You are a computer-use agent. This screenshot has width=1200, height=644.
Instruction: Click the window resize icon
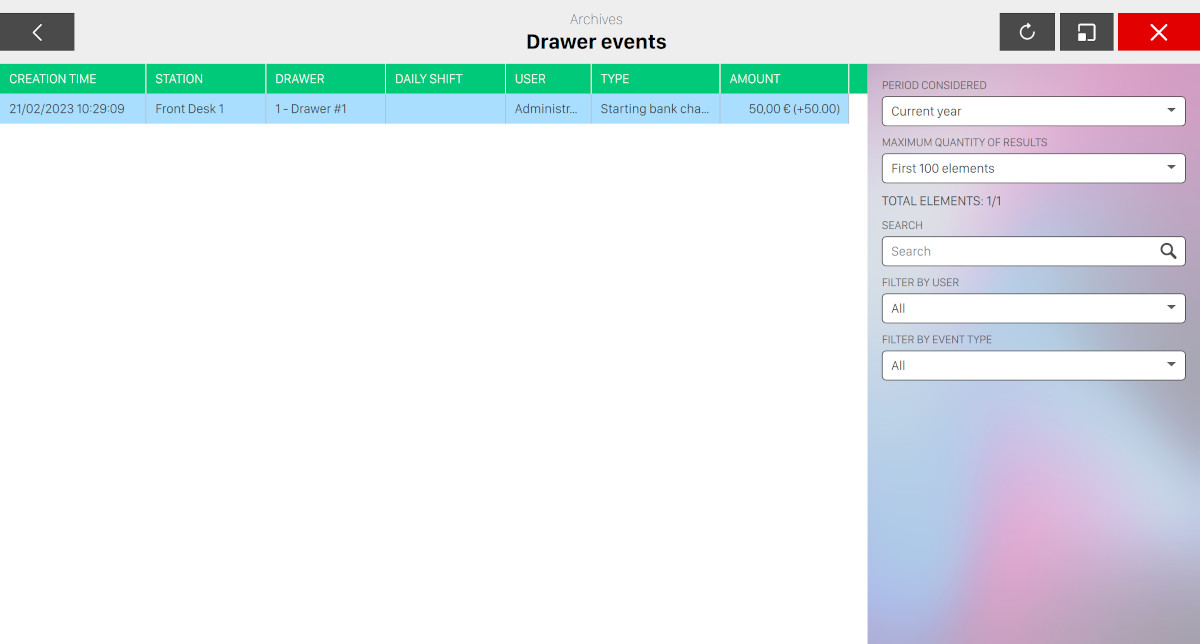(x=1086, y=32)
